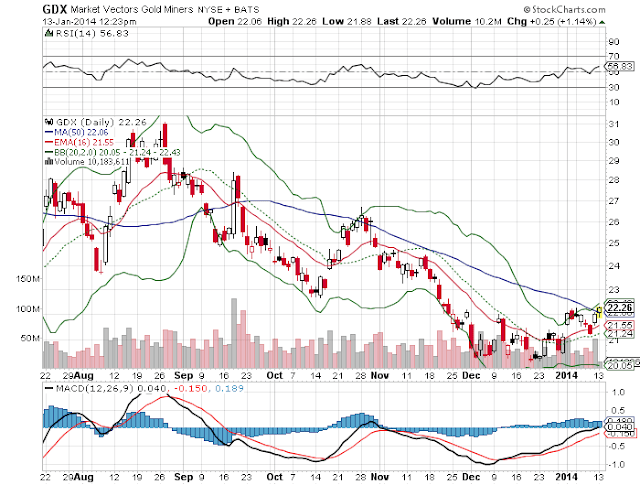Click the 1.0 level on MACD axis
The width and height of the screenshot is (640, 485).
click(x=618, y=392)
